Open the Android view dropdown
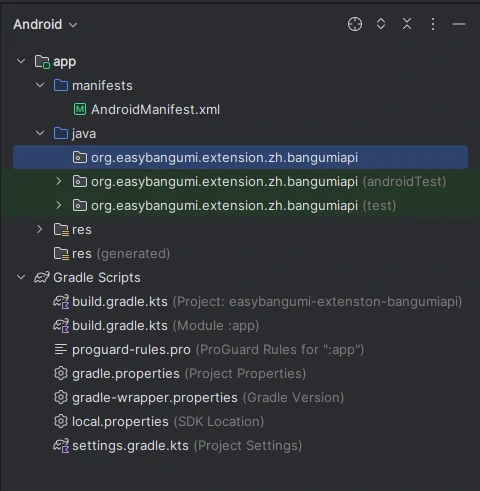Image resolution: width=480 pixels, height=491 pixels. click(45, 24)
